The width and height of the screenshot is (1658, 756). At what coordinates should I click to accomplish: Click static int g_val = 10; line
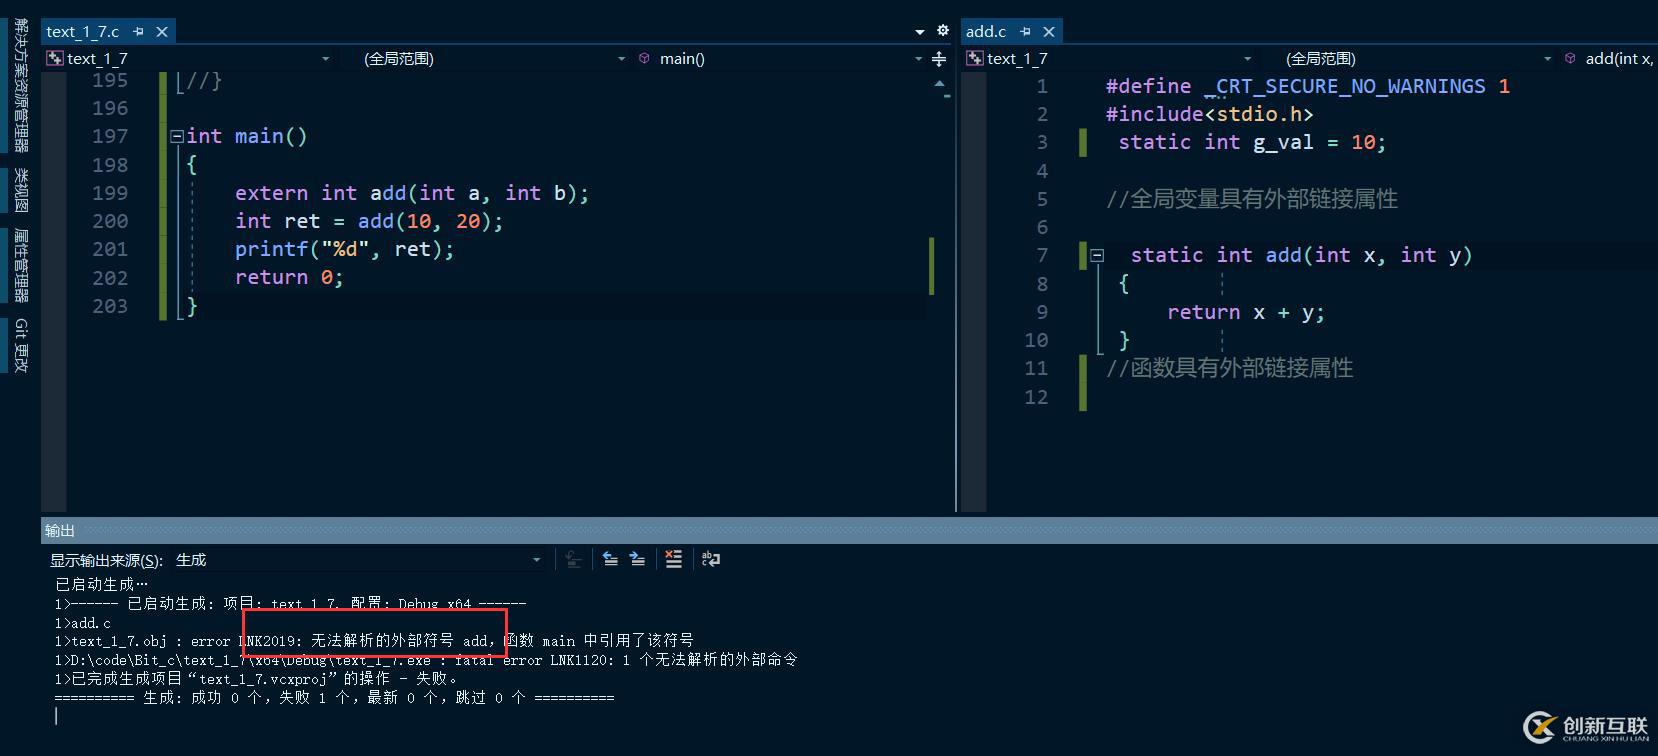[x=1252, y=142]
